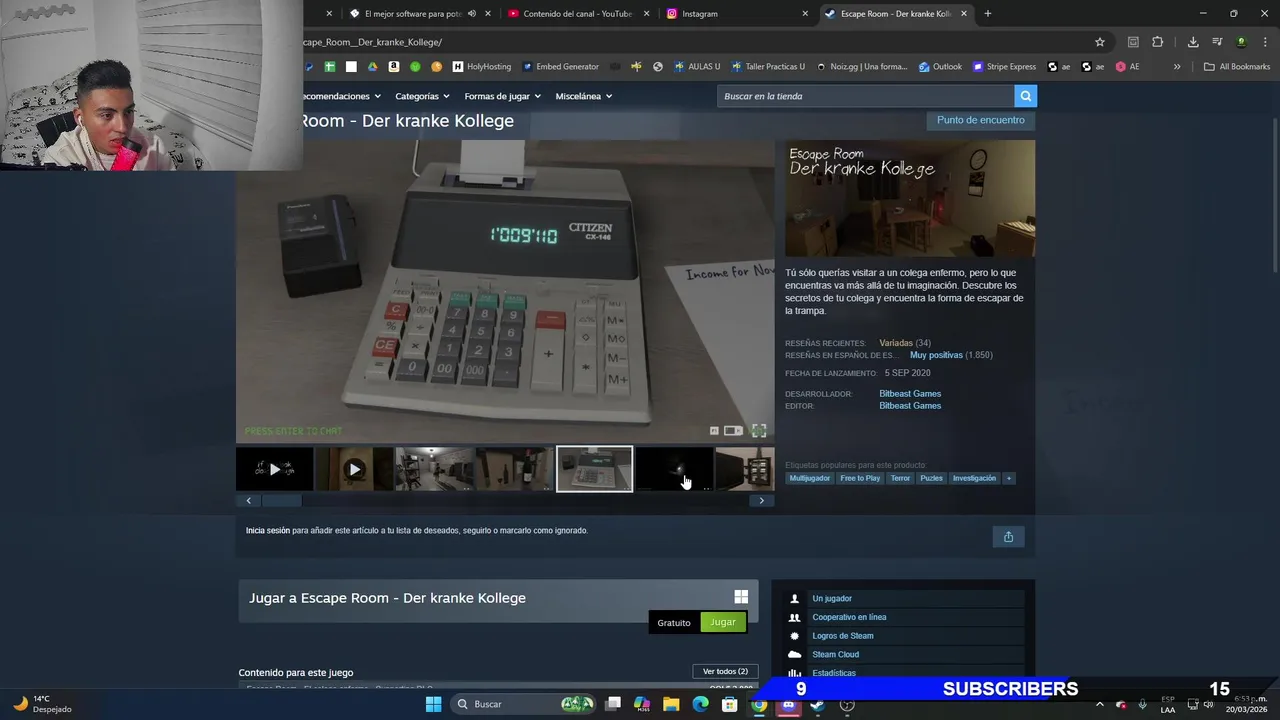The height and width of the screenshot is (720, 1280).
Task: Click the 'Logros de Steam' feature link
Action: pyautogui.click(x=843, y=636)
